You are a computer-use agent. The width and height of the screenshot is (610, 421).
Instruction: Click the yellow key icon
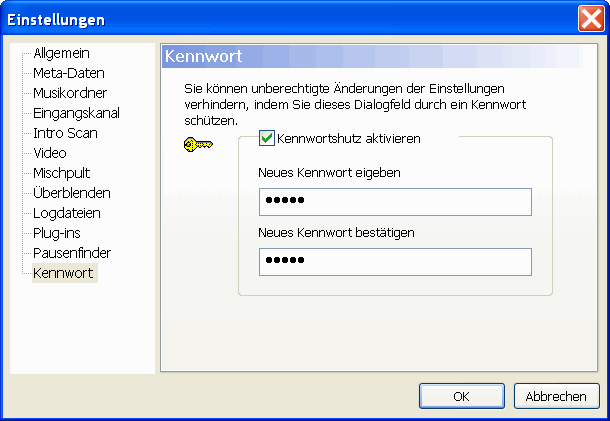click(198, 144)
